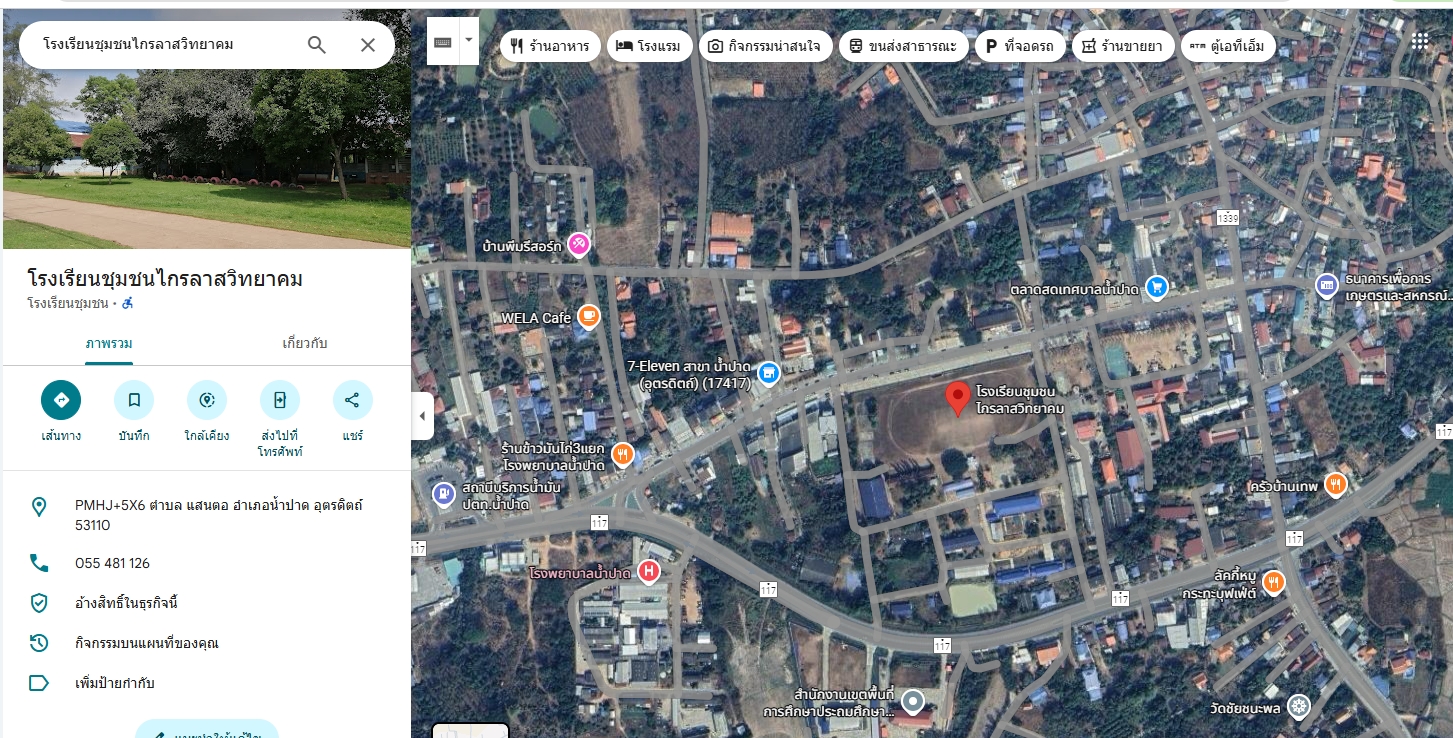Save place with บันทึก bookmark icon
Screen dimensions: 1453x738
(x=134, y=400)
